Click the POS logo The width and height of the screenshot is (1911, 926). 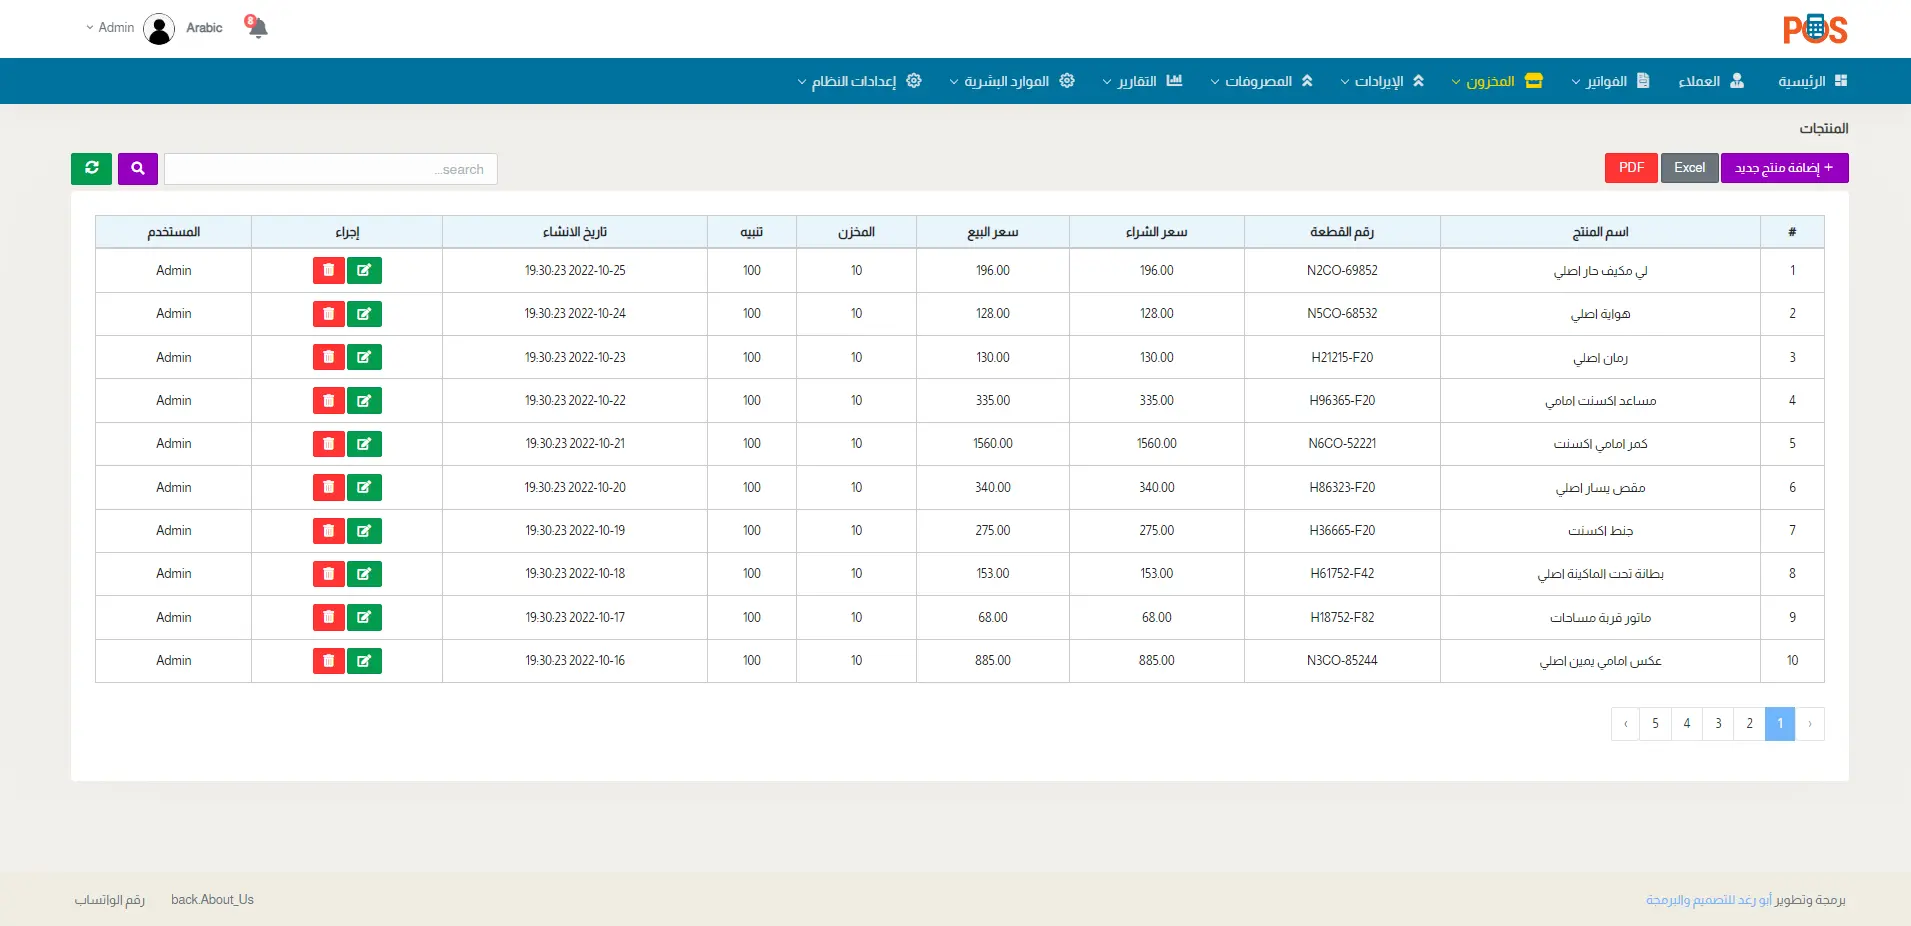click(1814, 29)
